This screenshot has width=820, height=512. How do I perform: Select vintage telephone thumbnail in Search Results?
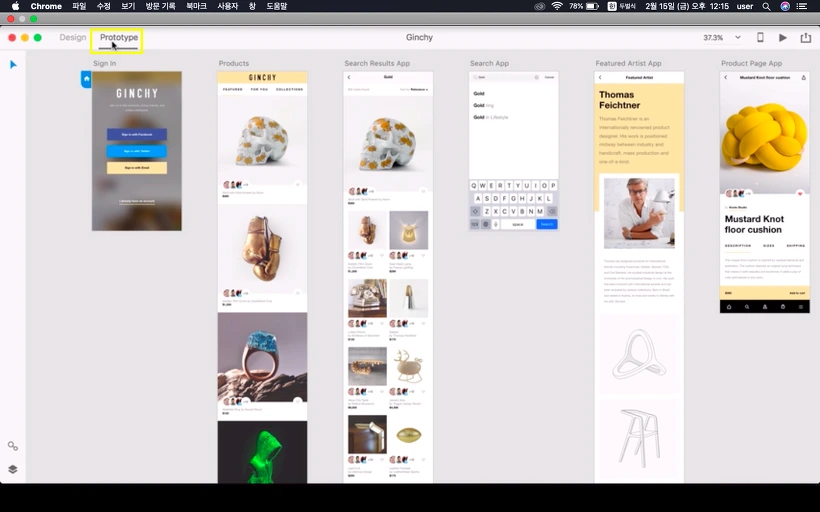coord(368,298)
